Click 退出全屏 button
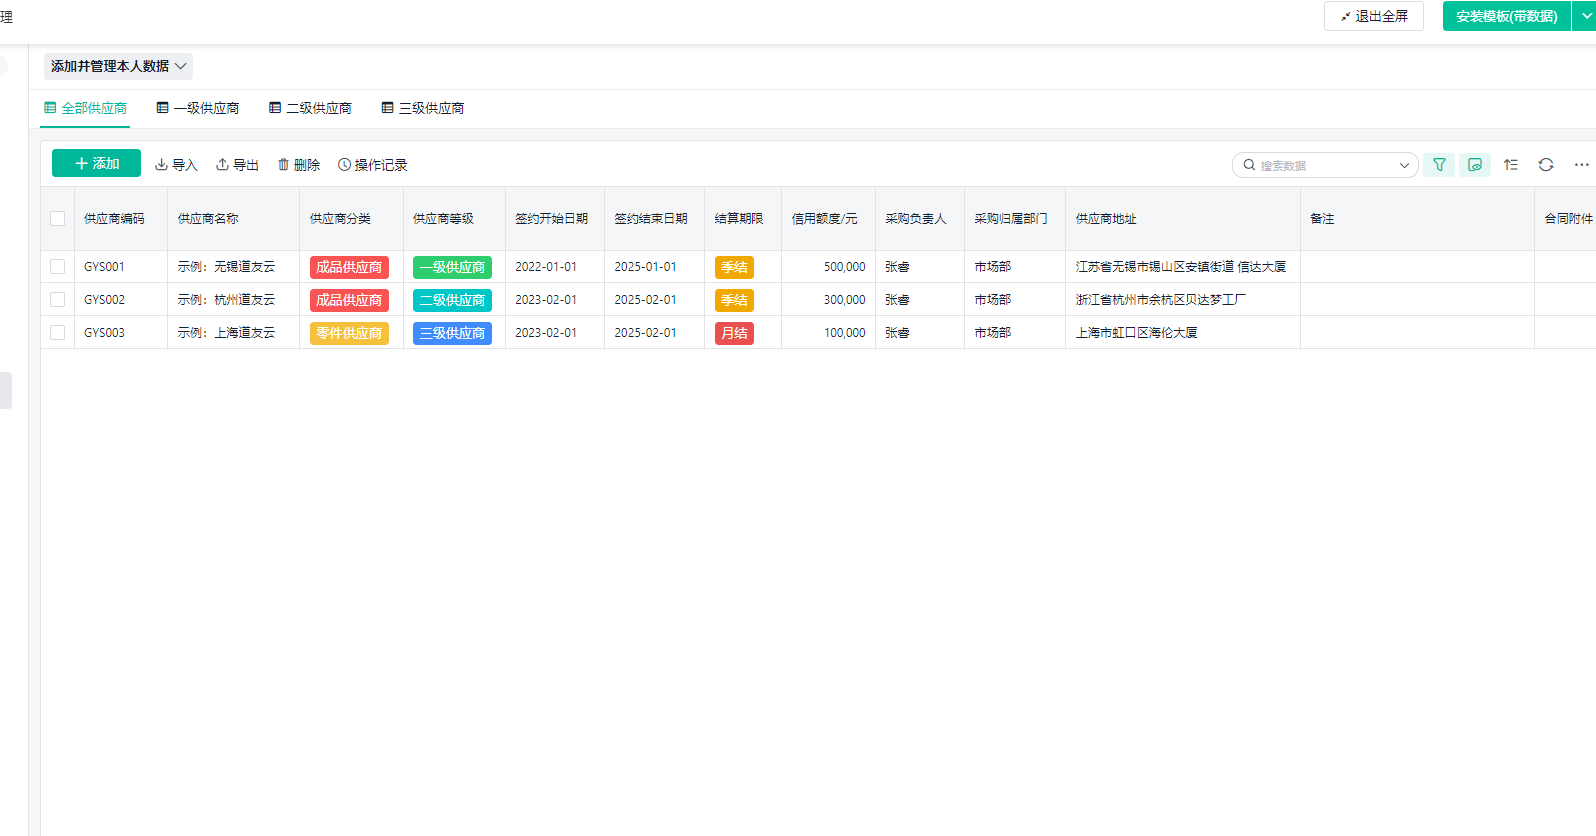Screen dimensions: 1596x836 [x=1374, y=16]
